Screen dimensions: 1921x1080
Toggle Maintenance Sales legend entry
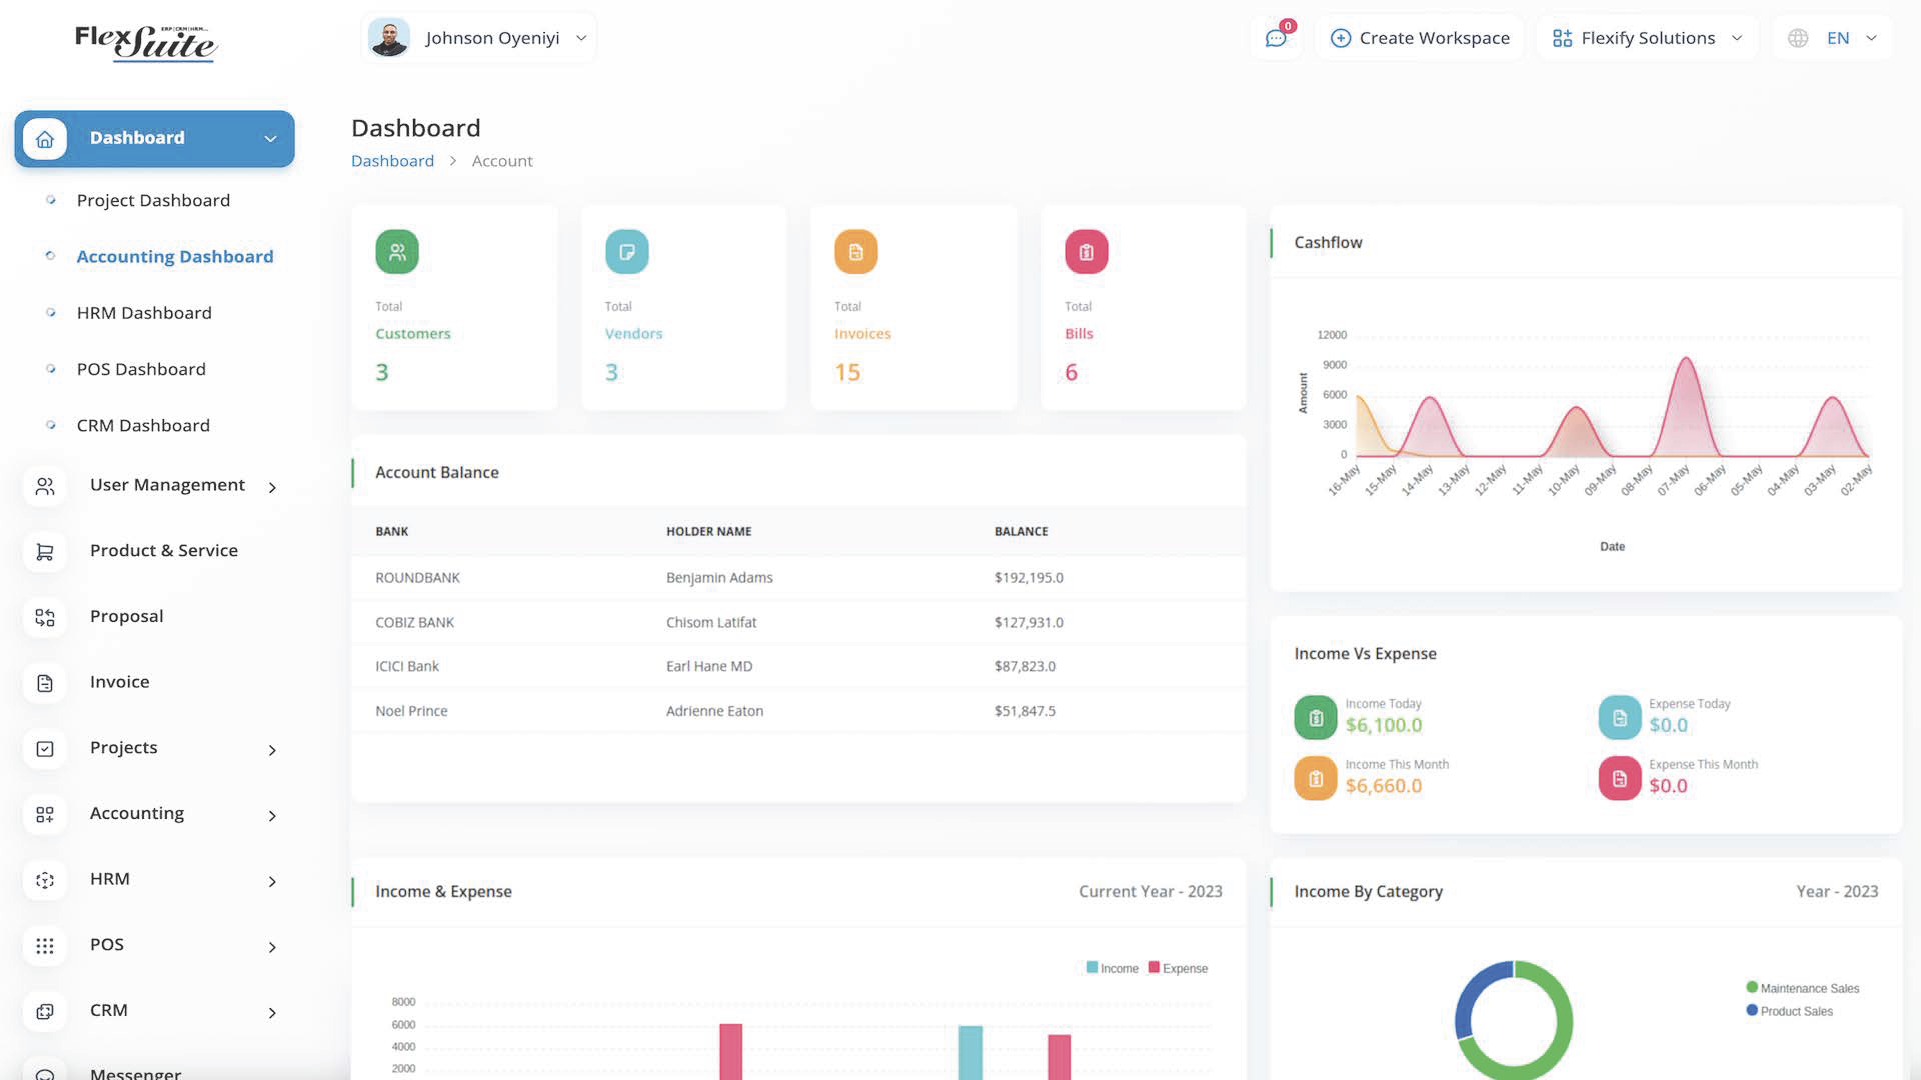(1803, 988)
